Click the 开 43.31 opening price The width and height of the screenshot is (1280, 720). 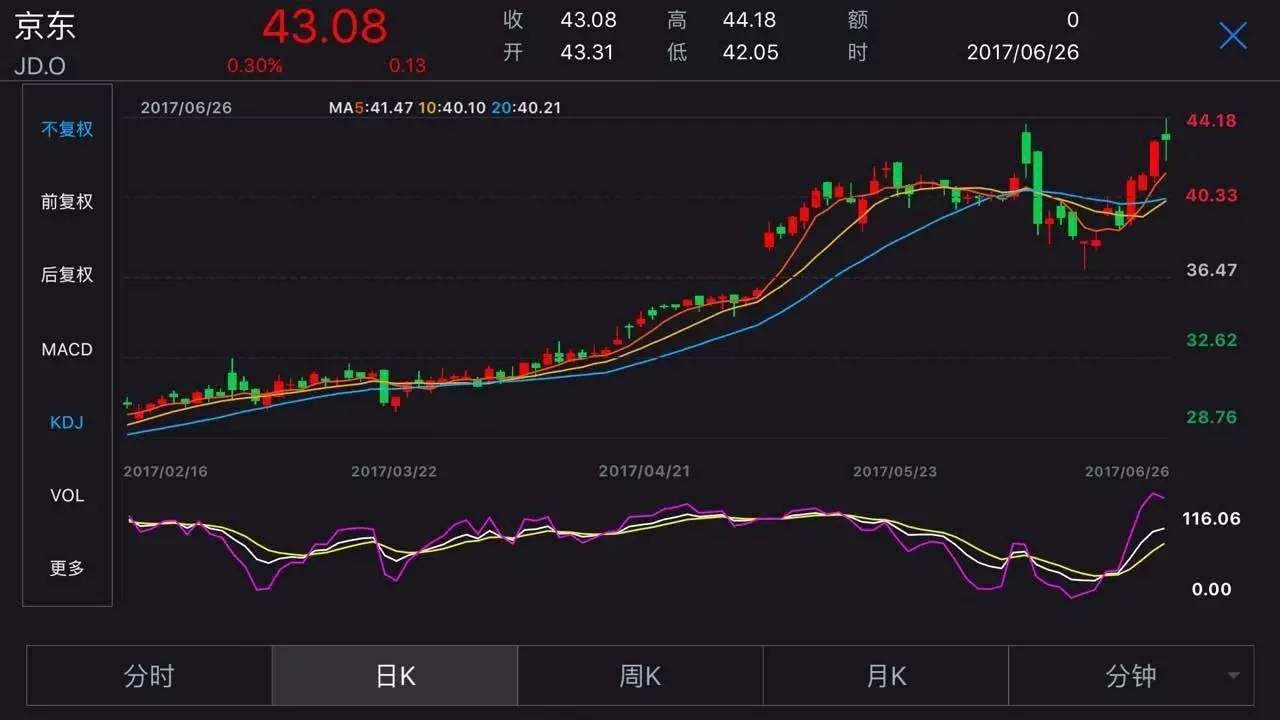click(x=558, y=52)
